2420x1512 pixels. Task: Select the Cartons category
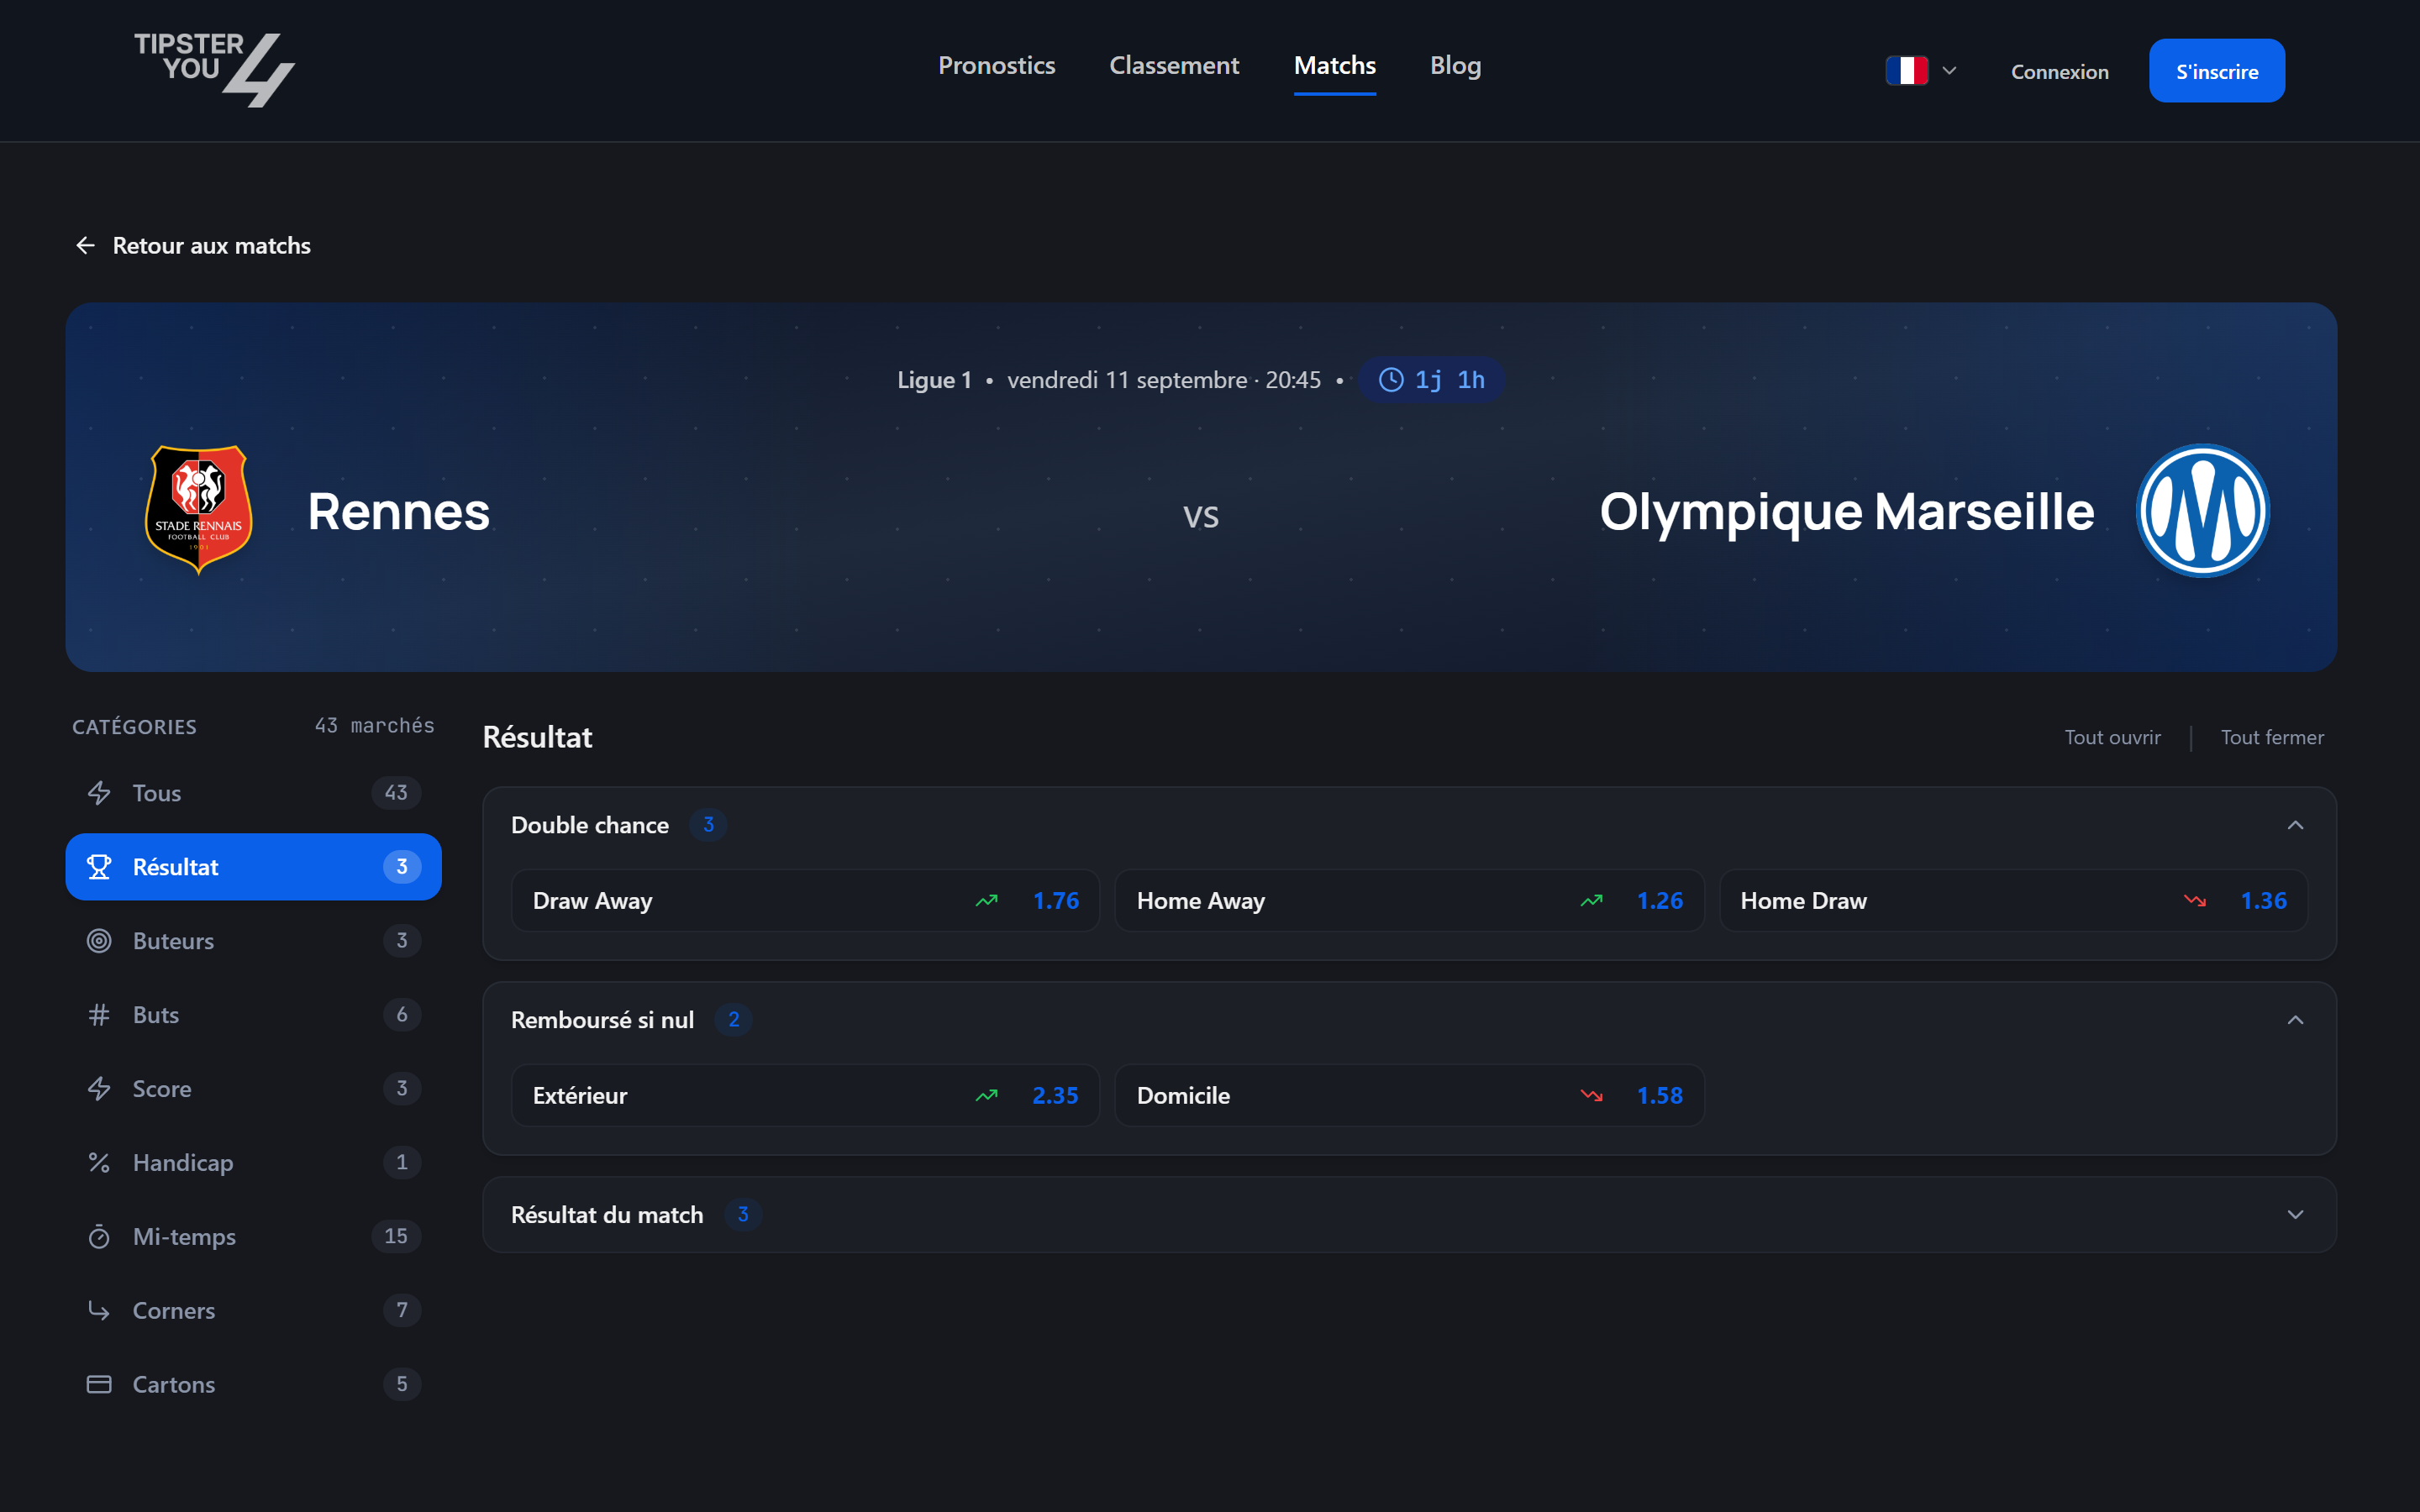click(253, 1384)
